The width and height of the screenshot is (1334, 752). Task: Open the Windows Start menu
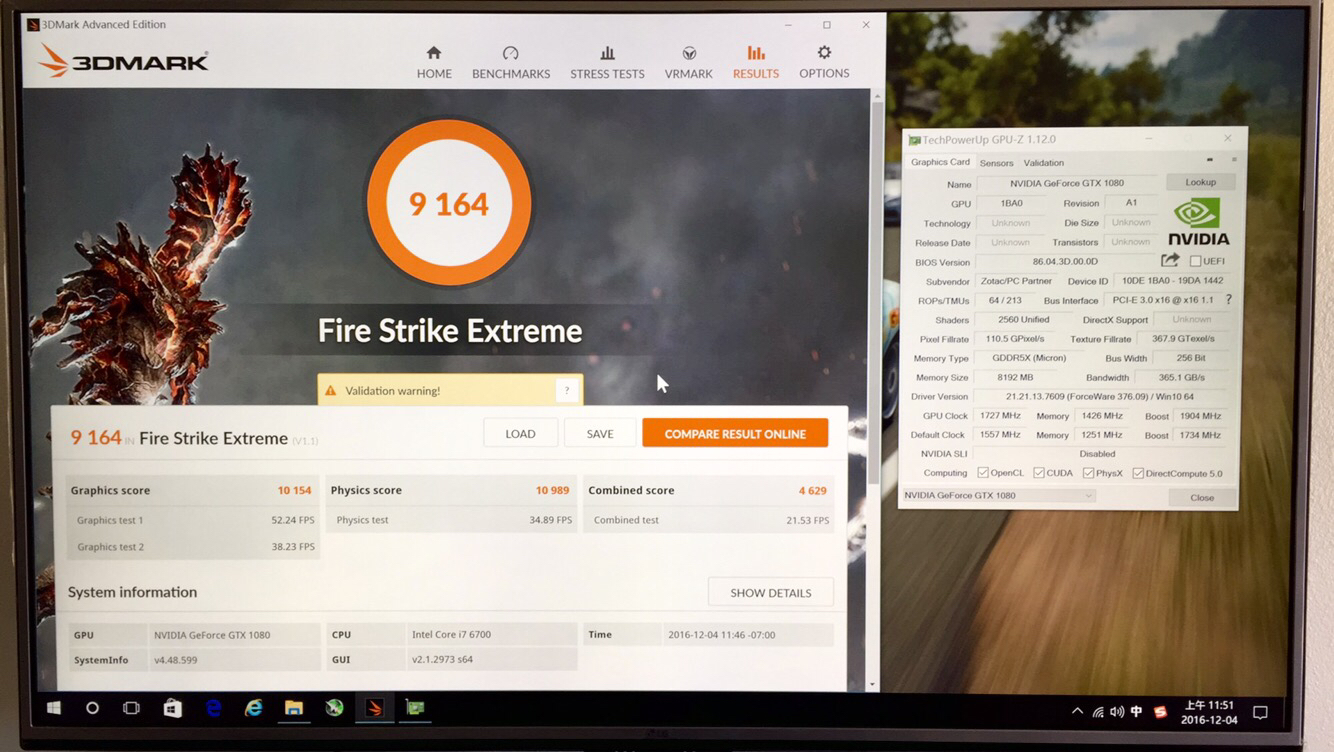(54, 708)
